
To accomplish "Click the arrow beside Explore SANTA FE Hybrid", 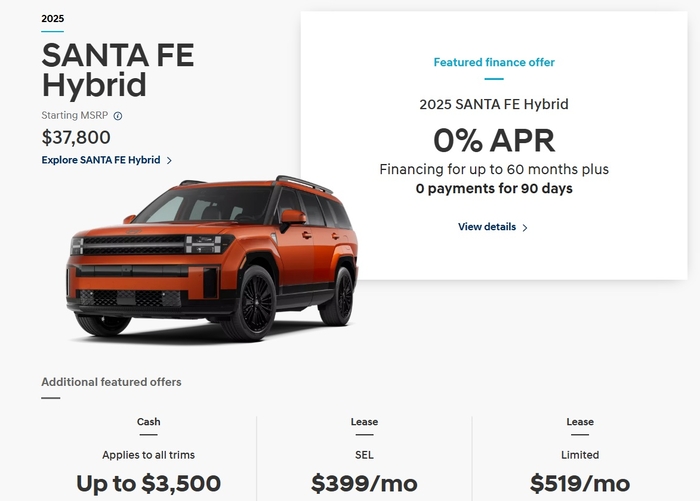I will 169,160.
